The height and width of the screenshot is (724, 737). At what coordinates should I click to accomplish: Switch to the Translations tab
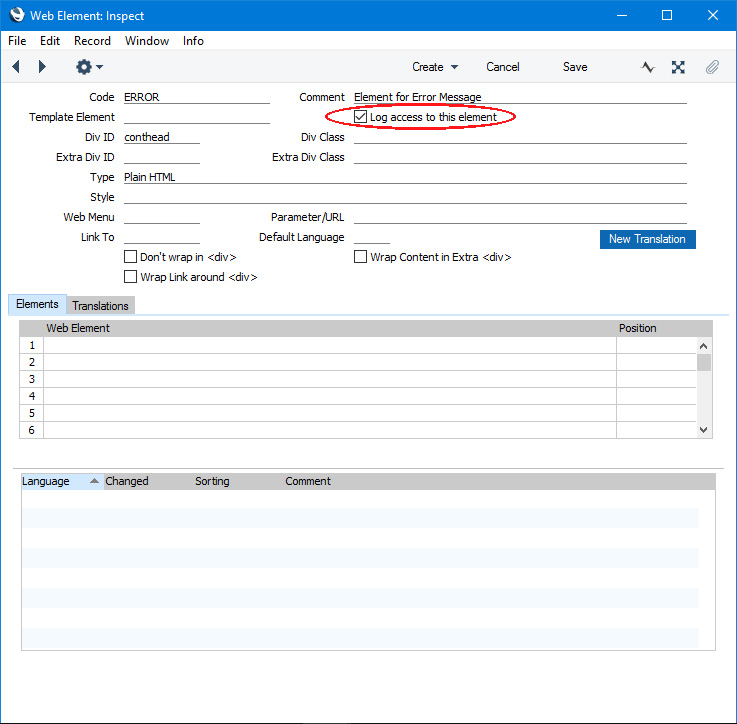point(100,306)
